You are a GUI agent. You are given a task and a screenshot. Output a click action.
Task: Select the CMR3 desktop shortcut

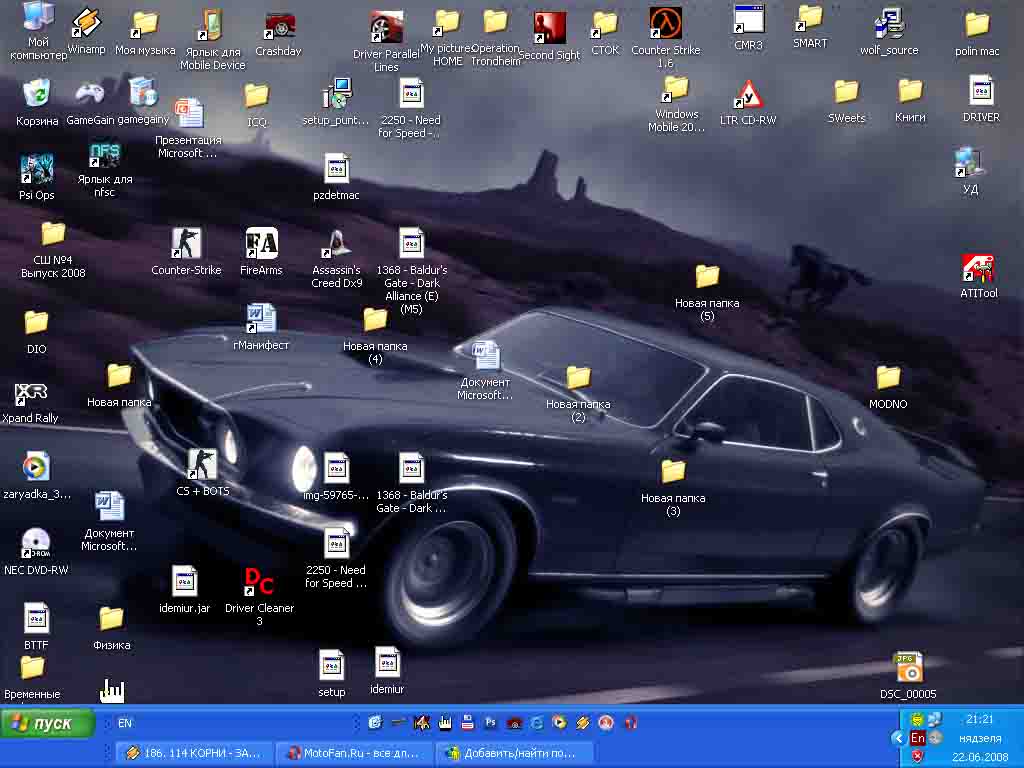(x=748, y=20)
